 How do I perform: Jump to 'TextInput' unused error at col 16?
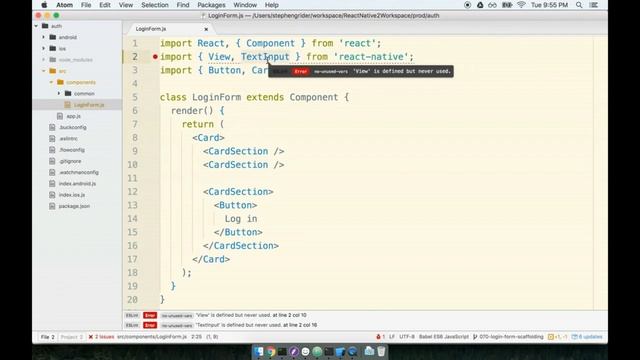[x=256, y=325]
